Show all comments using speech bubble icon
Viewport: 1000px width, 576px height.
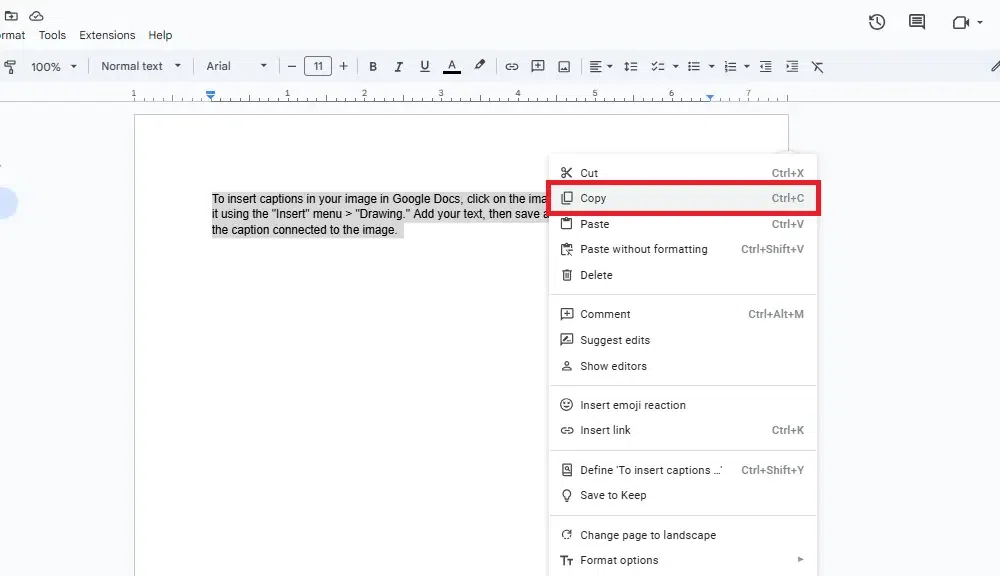click(x=917, y=21)
